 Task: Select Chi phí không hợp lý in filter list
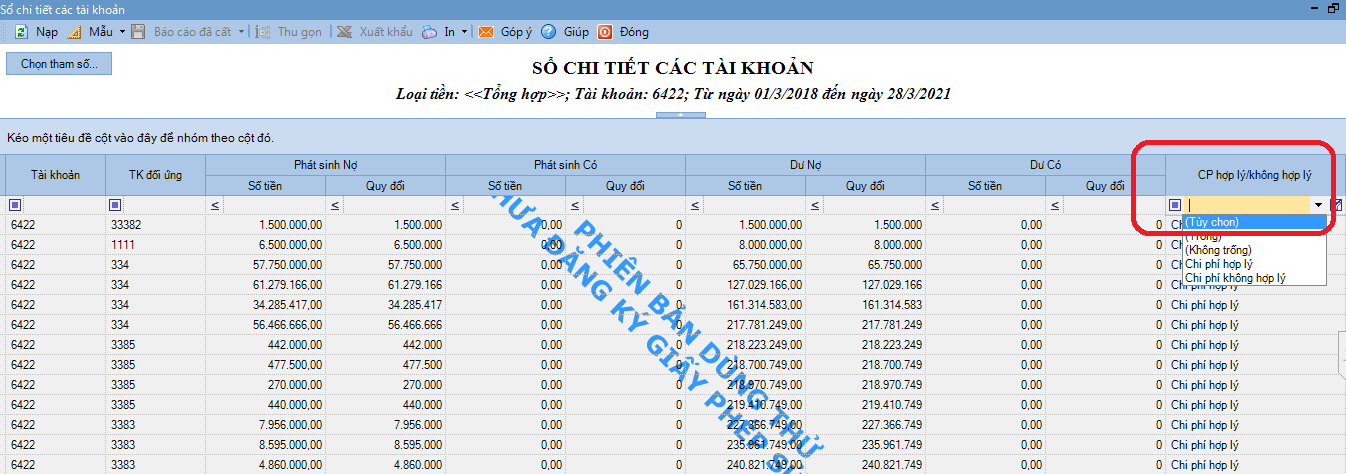click(x=1254, y=278)
